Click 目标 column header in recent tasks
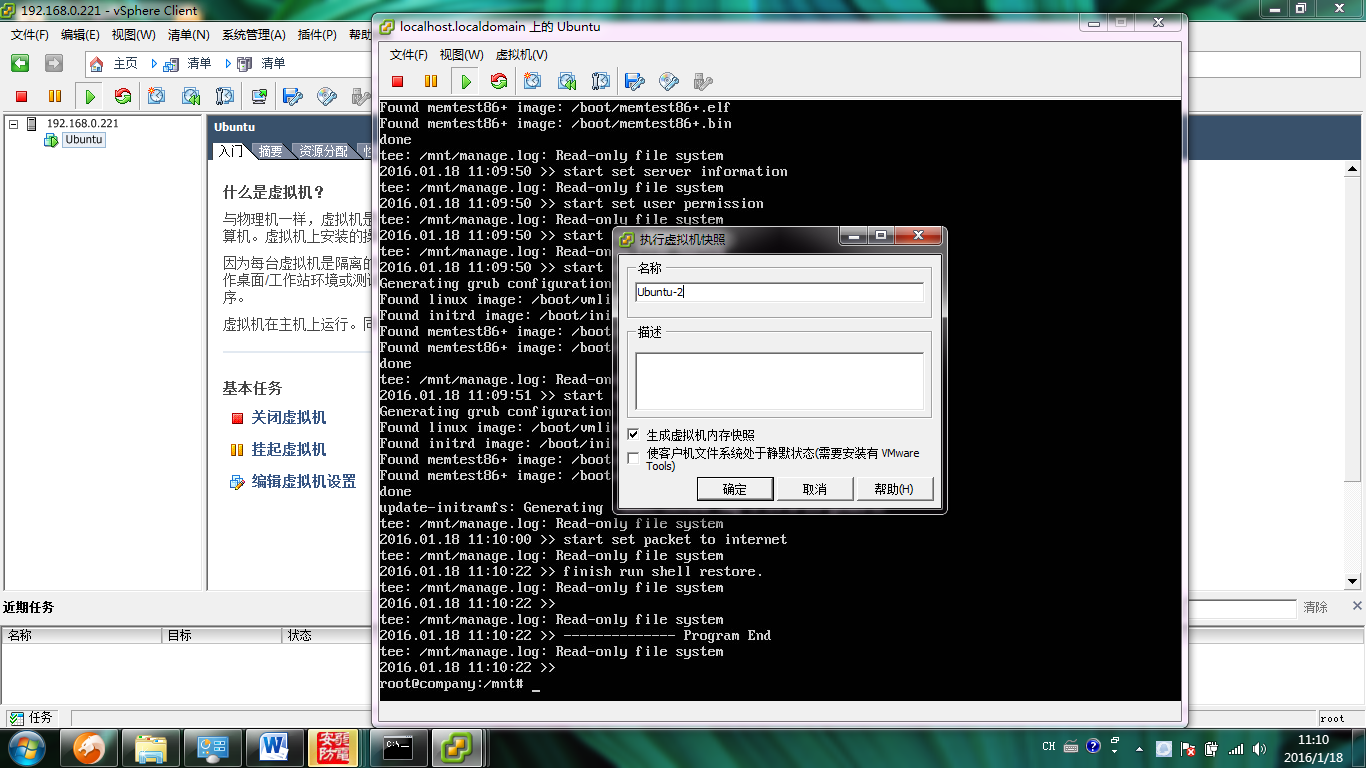The height and width of the screenshot is (768, 1366). coord(222,635)
